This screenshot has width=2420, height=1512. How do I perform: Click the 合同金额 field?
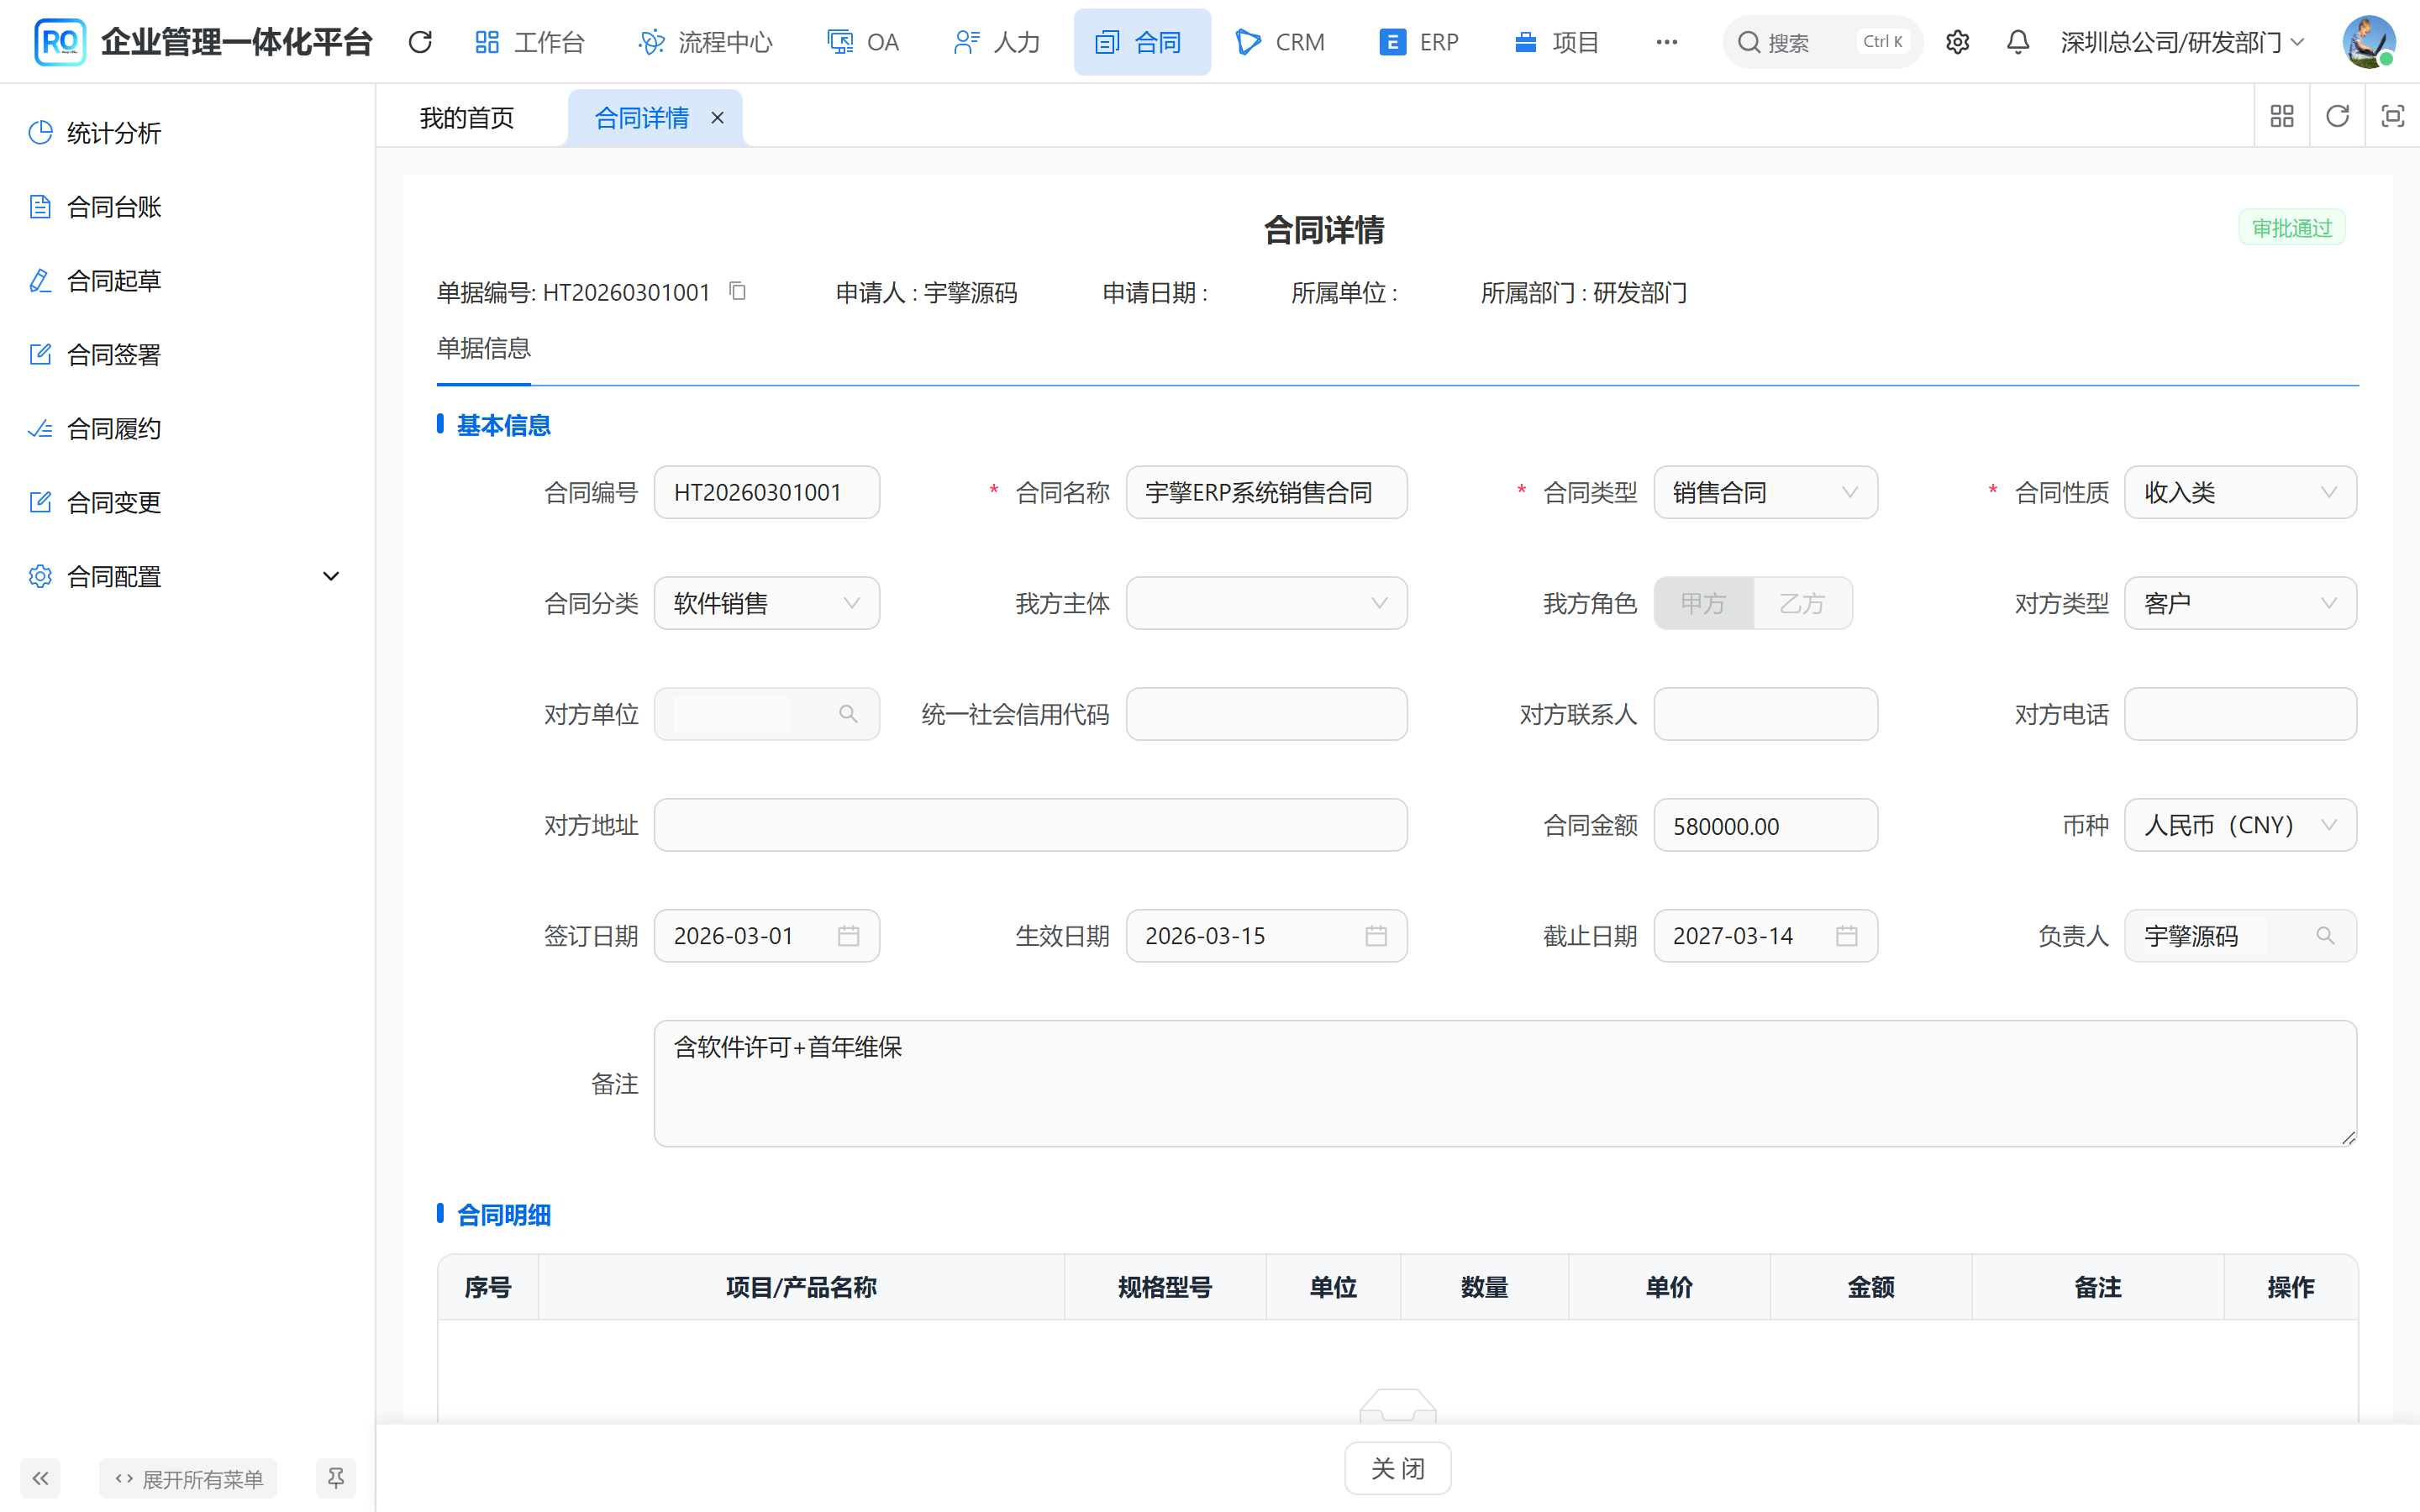click(1765, 825)
